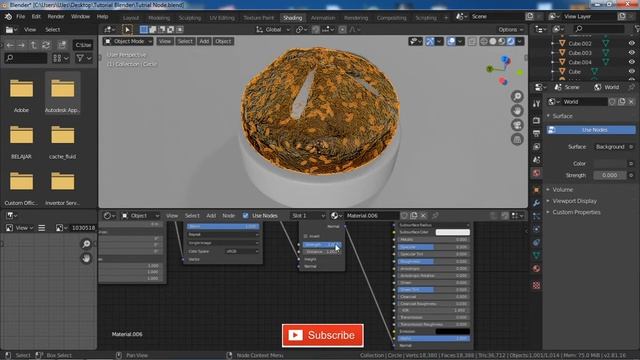Switch to UV Editing workspace tab
Screen dimensions: 640x360
tap(222, 18)
